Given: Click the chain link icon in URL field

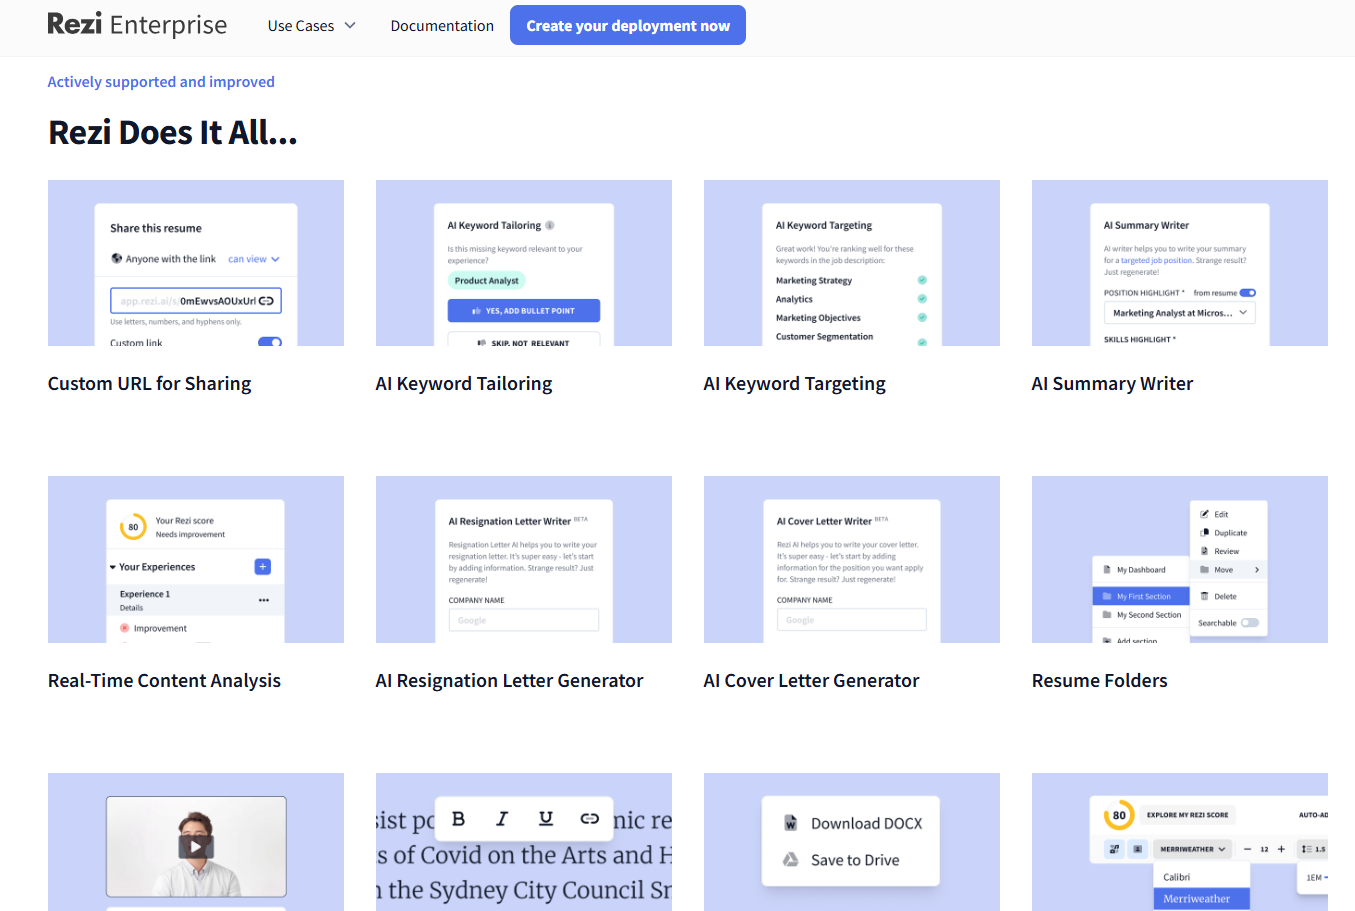Looking at the screenshot, I should pyautogui.click(x=266, y=301).
